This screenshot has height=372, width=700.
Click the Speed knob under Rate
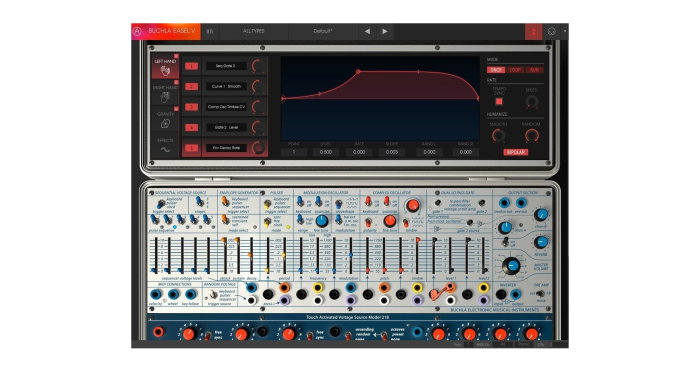531,101
